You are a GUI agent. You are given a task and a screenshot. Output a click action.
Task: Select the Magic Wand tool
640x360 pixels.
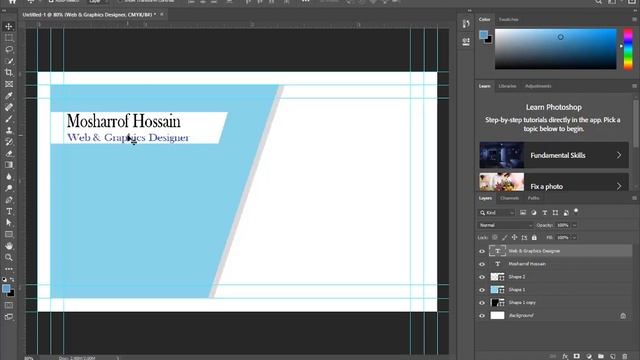point(9,61)
